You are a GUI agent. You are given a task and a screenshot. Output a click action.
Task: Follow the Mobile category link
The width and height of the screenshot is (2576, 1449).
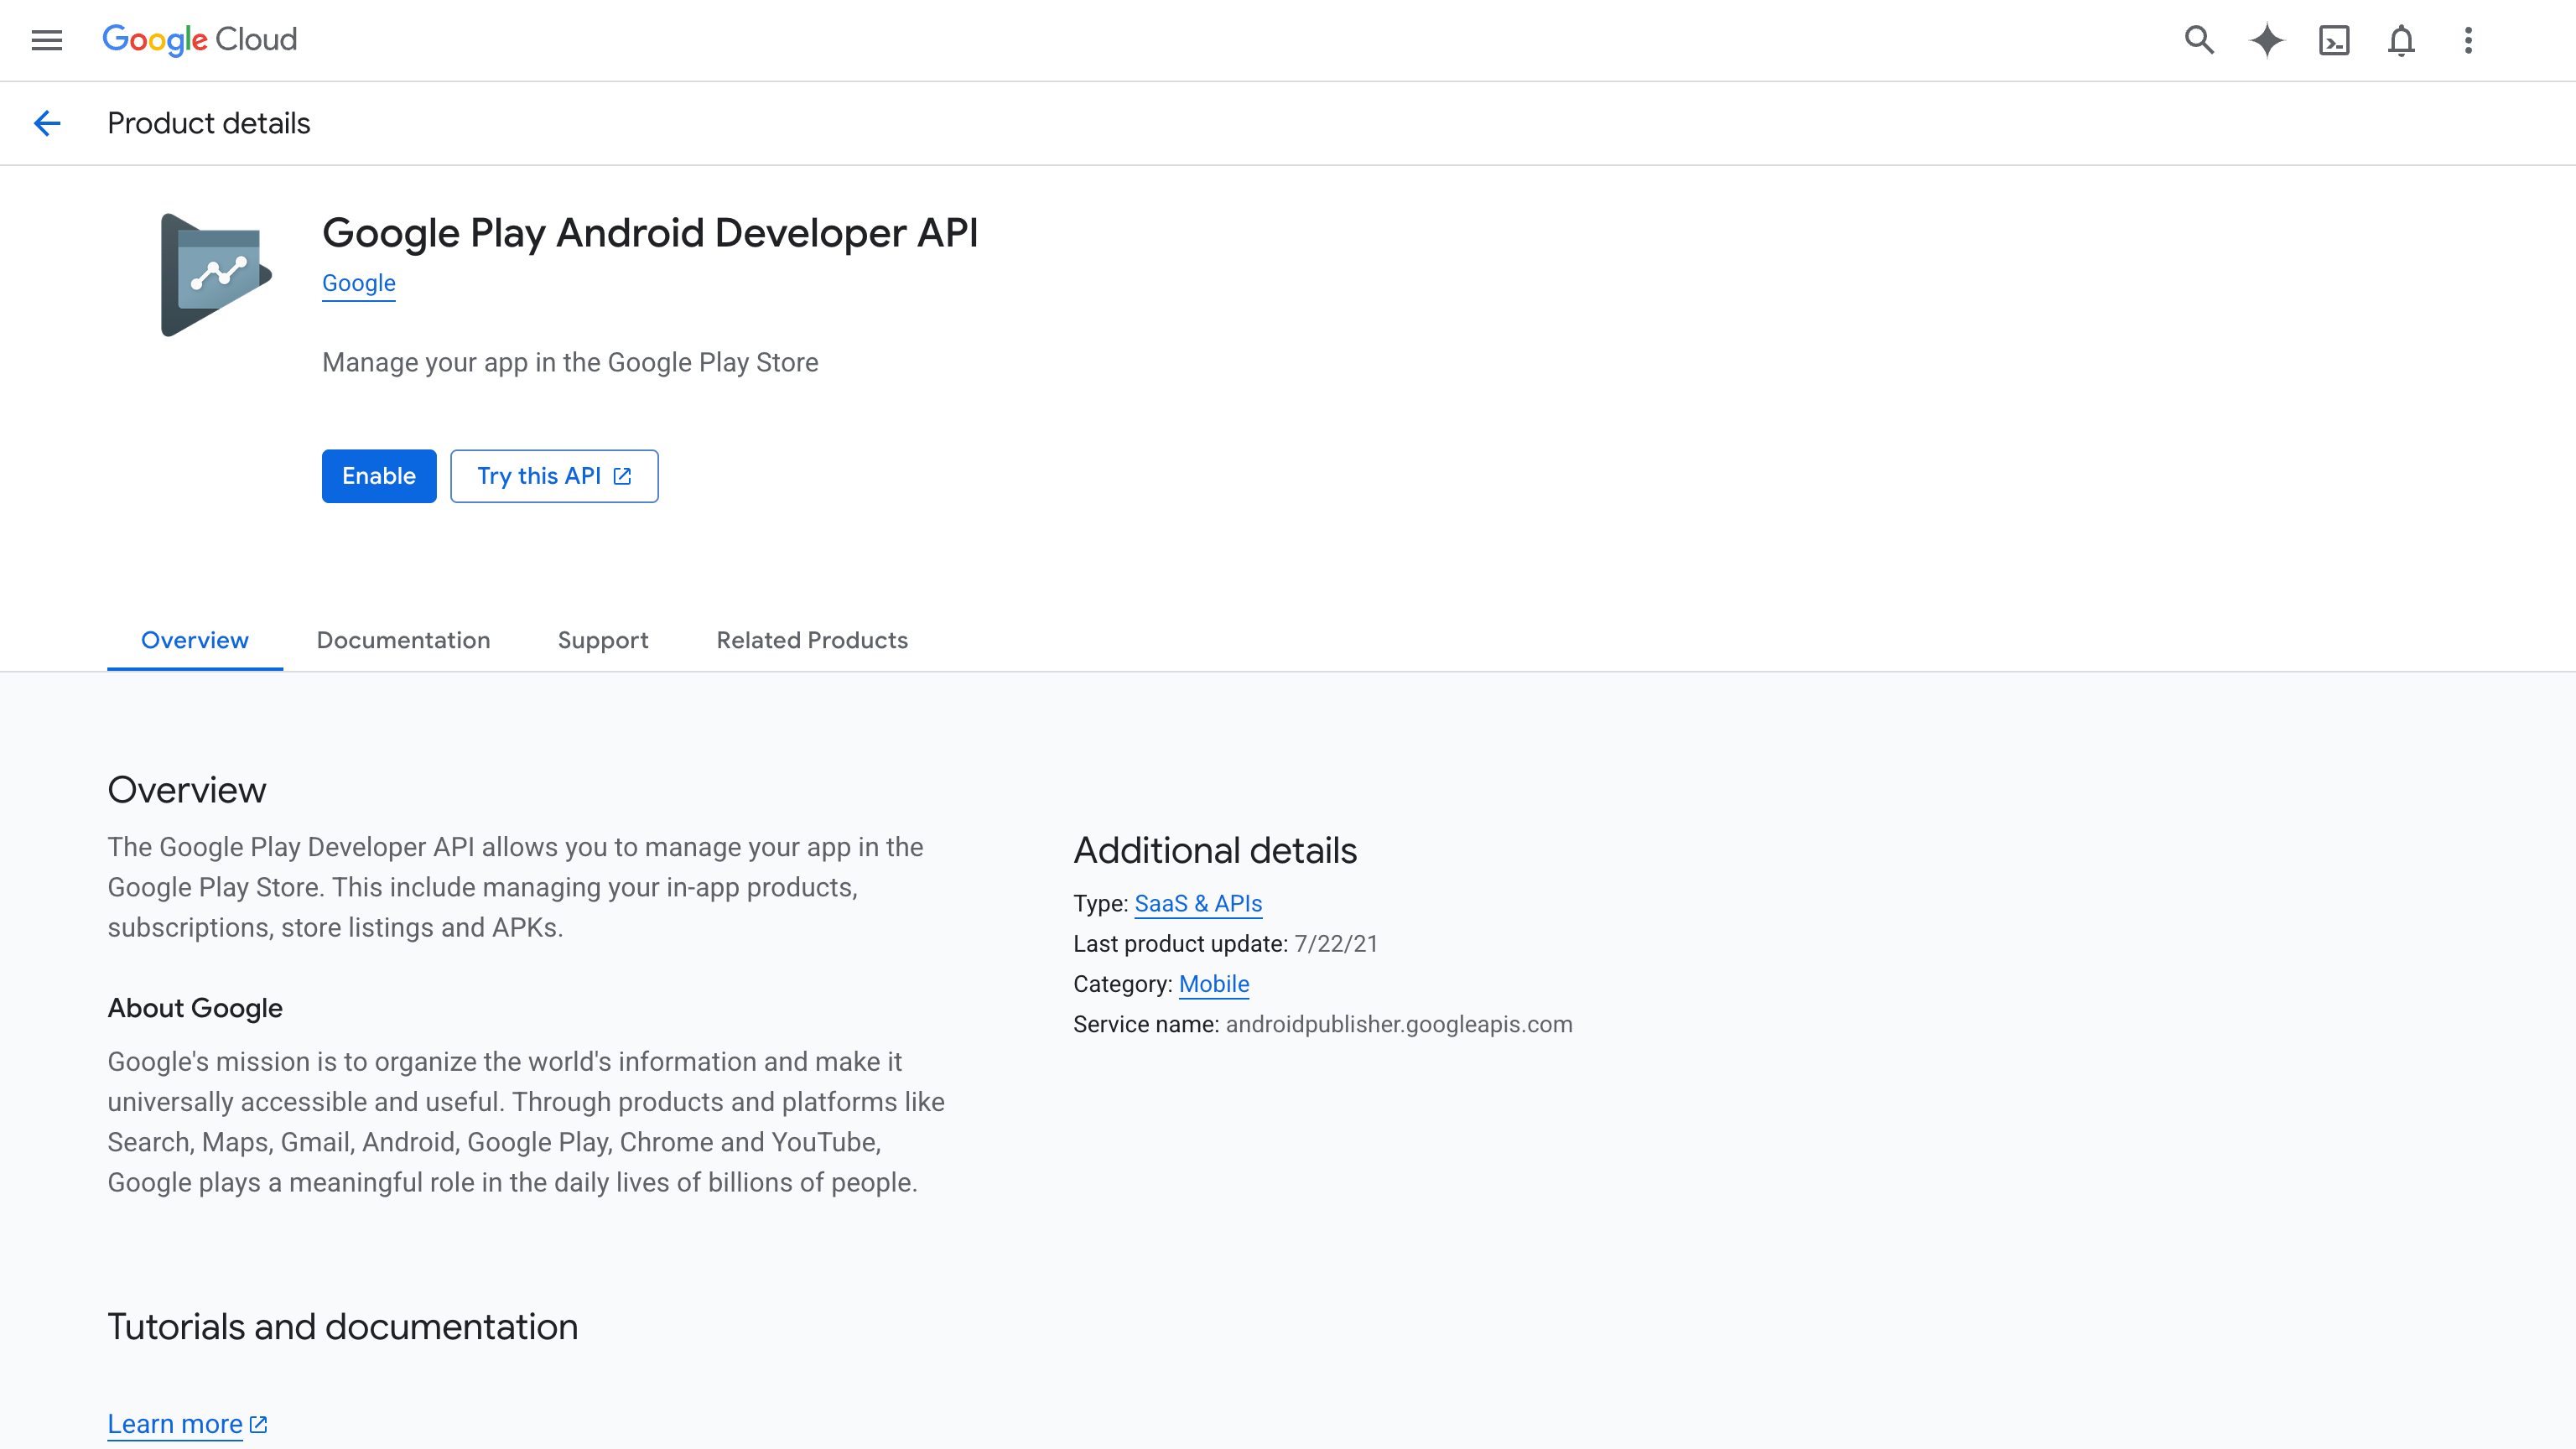click(x=1214, y=984)
